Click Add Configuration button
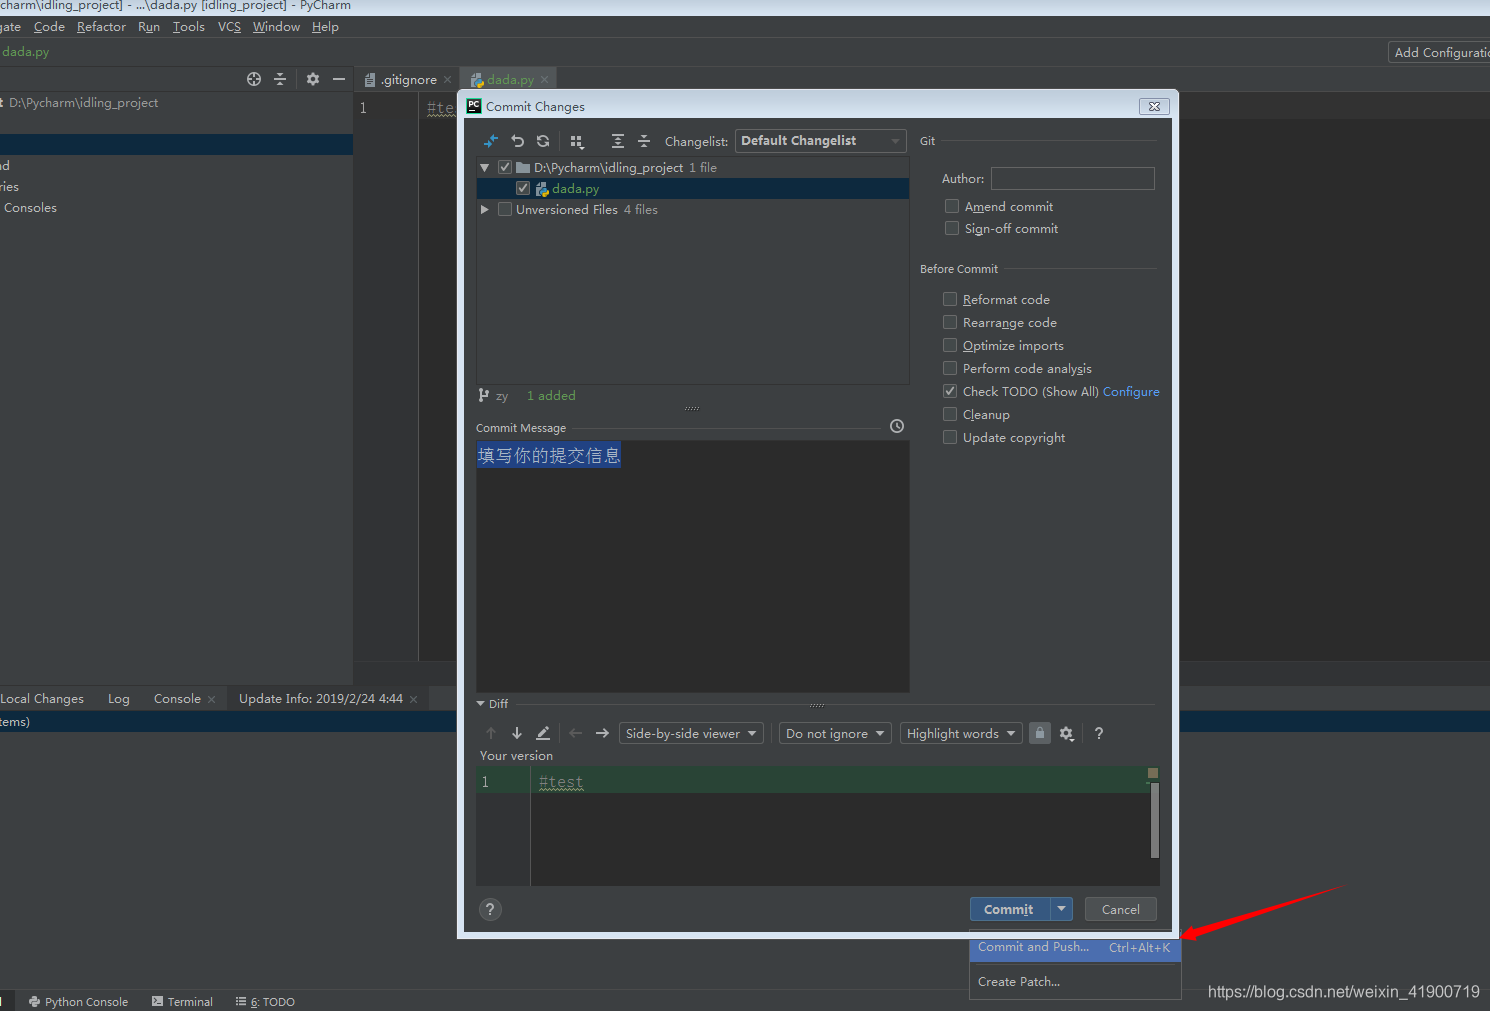The image size is (1490, 1011). click(x=1440, y=52)
